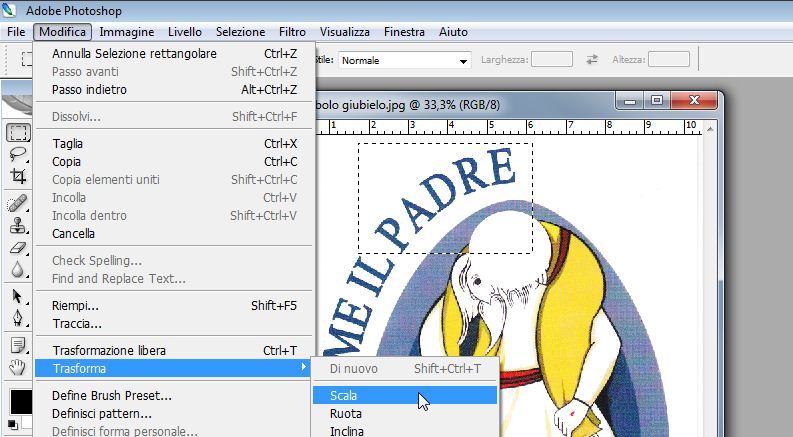
Task: Choose Copia from the Modifica menu
Action: 174,161
